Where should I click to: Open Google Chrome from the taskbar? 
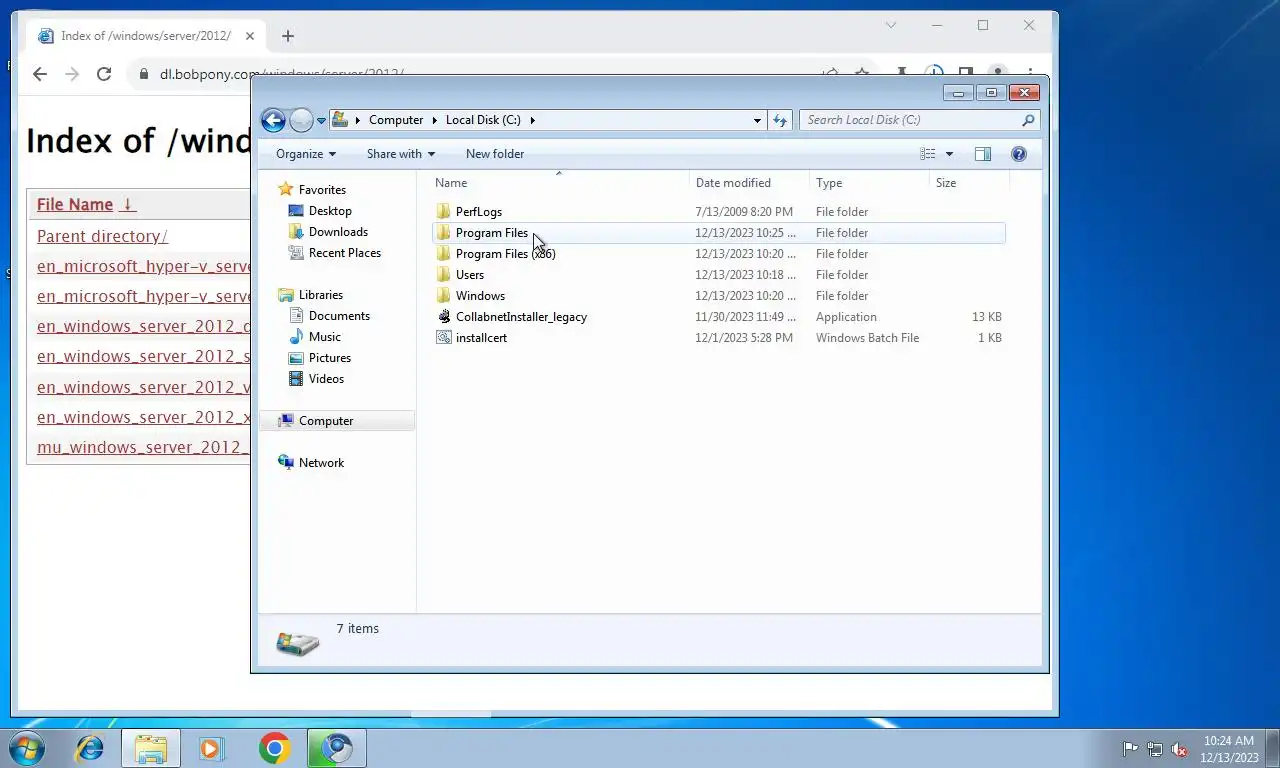tap(274, 748)
